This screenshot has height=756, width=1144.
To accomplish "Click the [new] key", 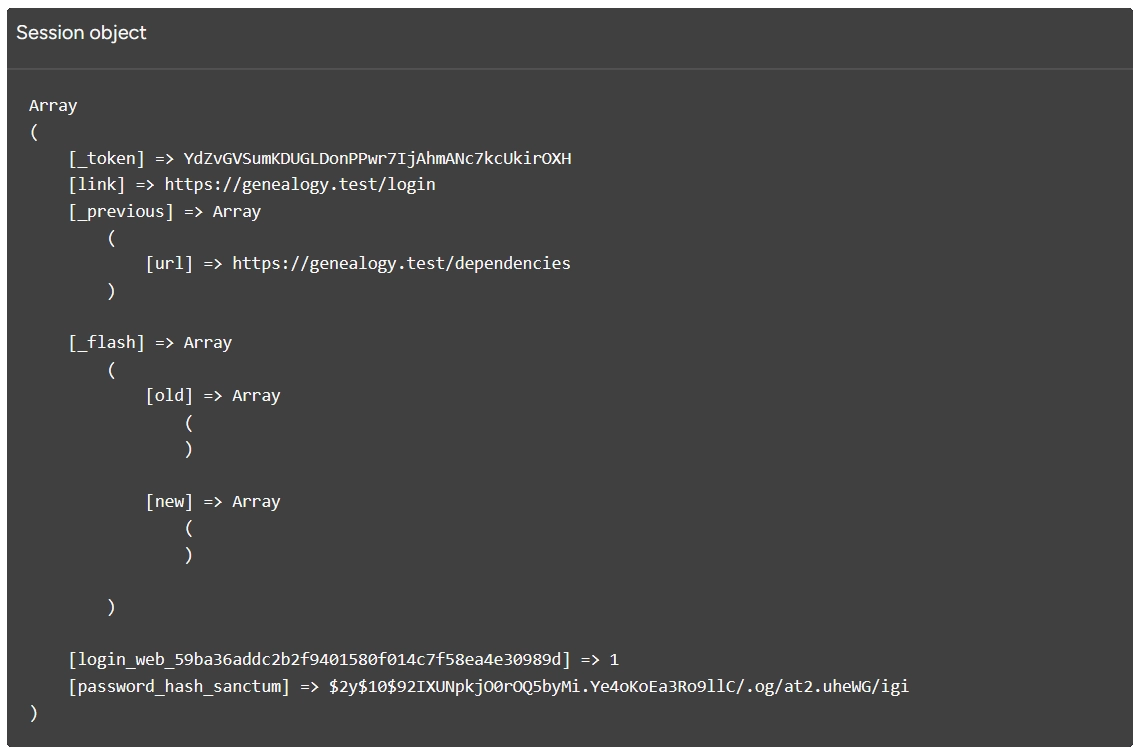I will pos(169,501).
